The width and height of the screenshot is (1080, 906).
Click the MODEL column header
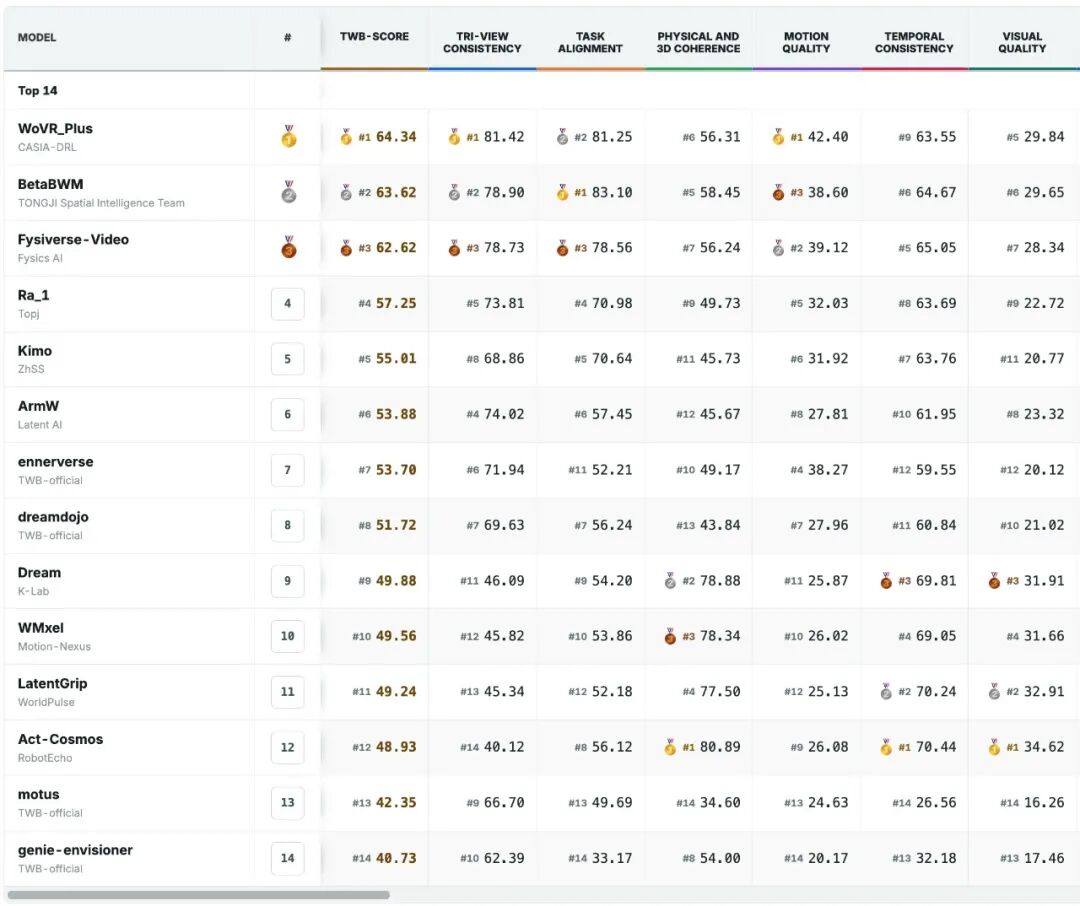coord(37,37)
